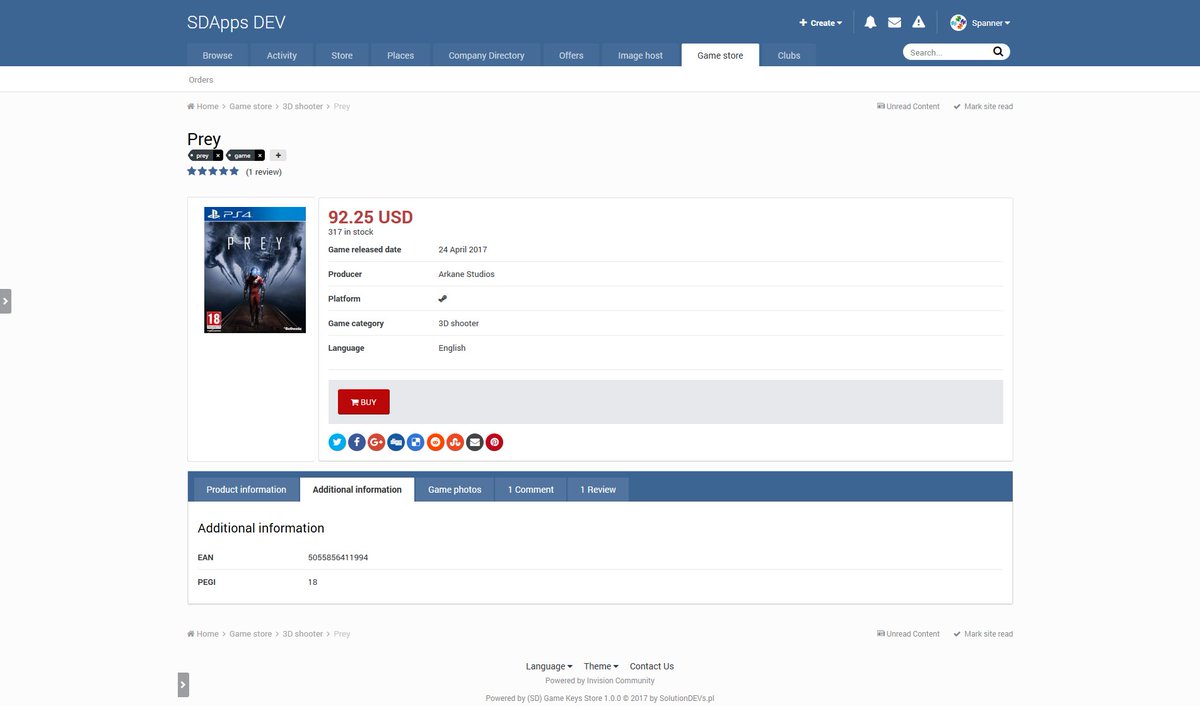Select the Game store tab
1200x706 pixels.
(720, 55)
